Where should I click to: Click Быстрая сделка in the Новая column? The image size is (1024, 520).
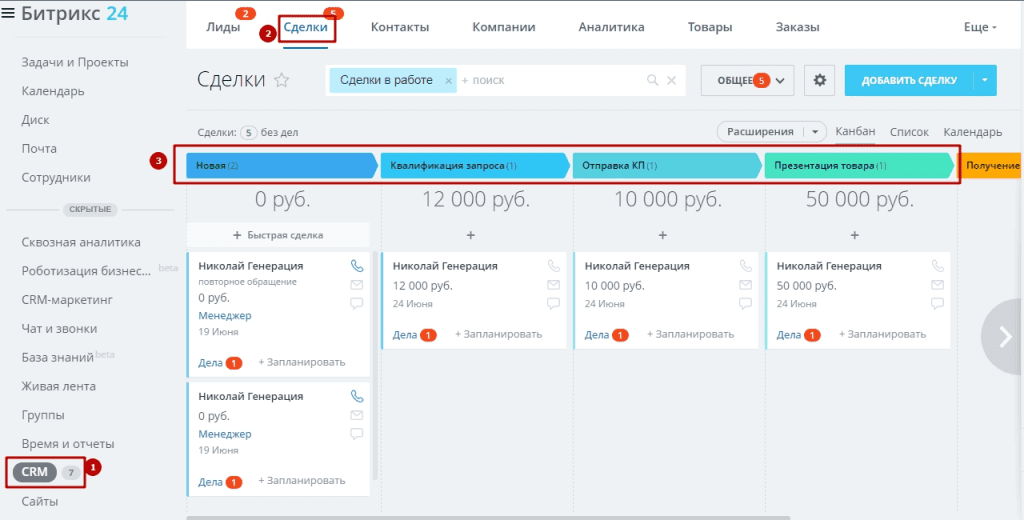(x=278, y=235)
